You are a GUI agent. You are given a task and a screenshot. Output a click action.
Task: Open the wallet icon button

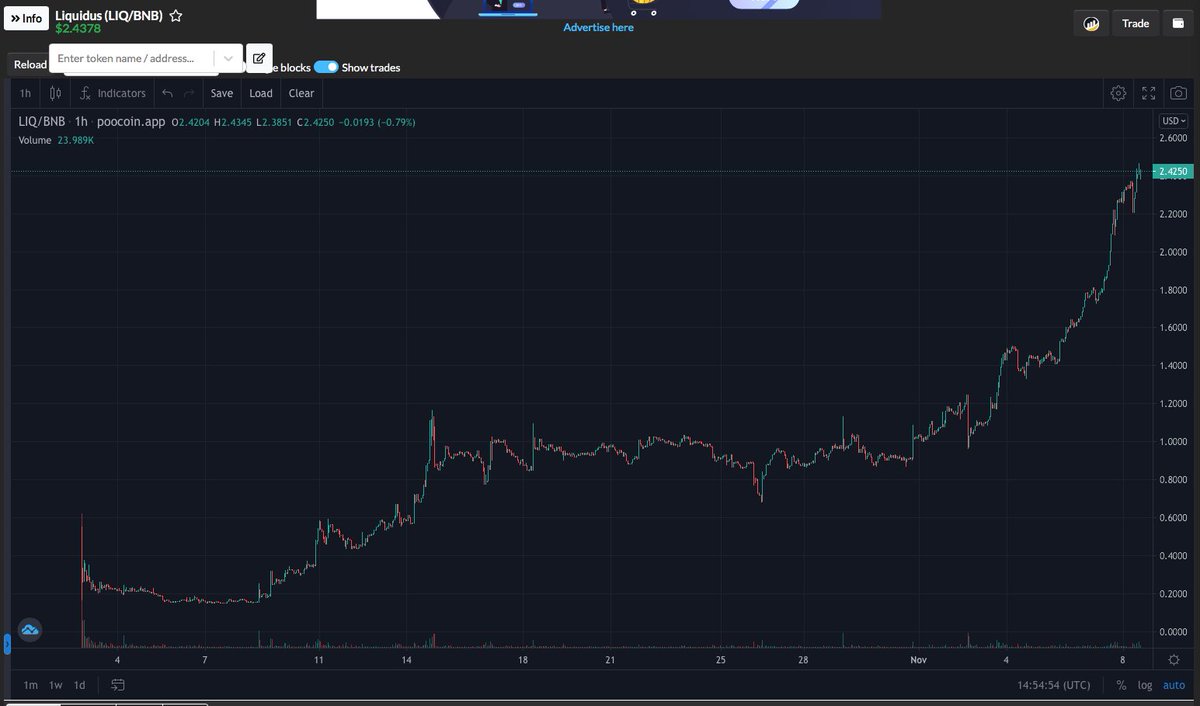pyautogui.click(x=1178, y=23)
